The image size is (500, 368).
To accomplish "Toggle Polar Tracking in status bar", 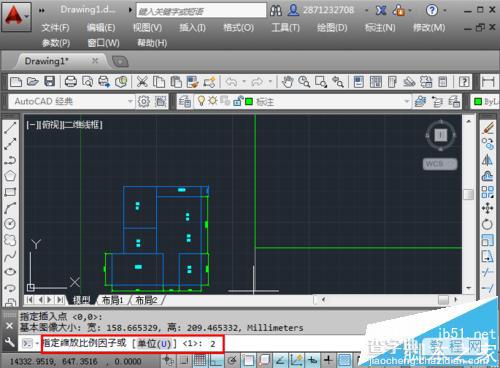I will (232, 360).
